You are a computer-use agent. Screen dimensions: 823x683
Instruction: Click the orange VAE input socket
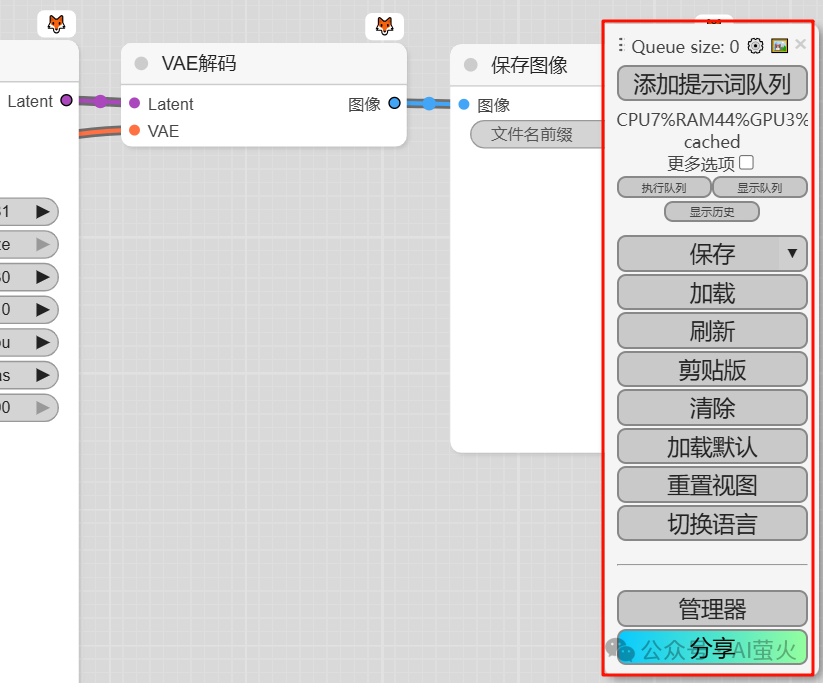point(134,130)
